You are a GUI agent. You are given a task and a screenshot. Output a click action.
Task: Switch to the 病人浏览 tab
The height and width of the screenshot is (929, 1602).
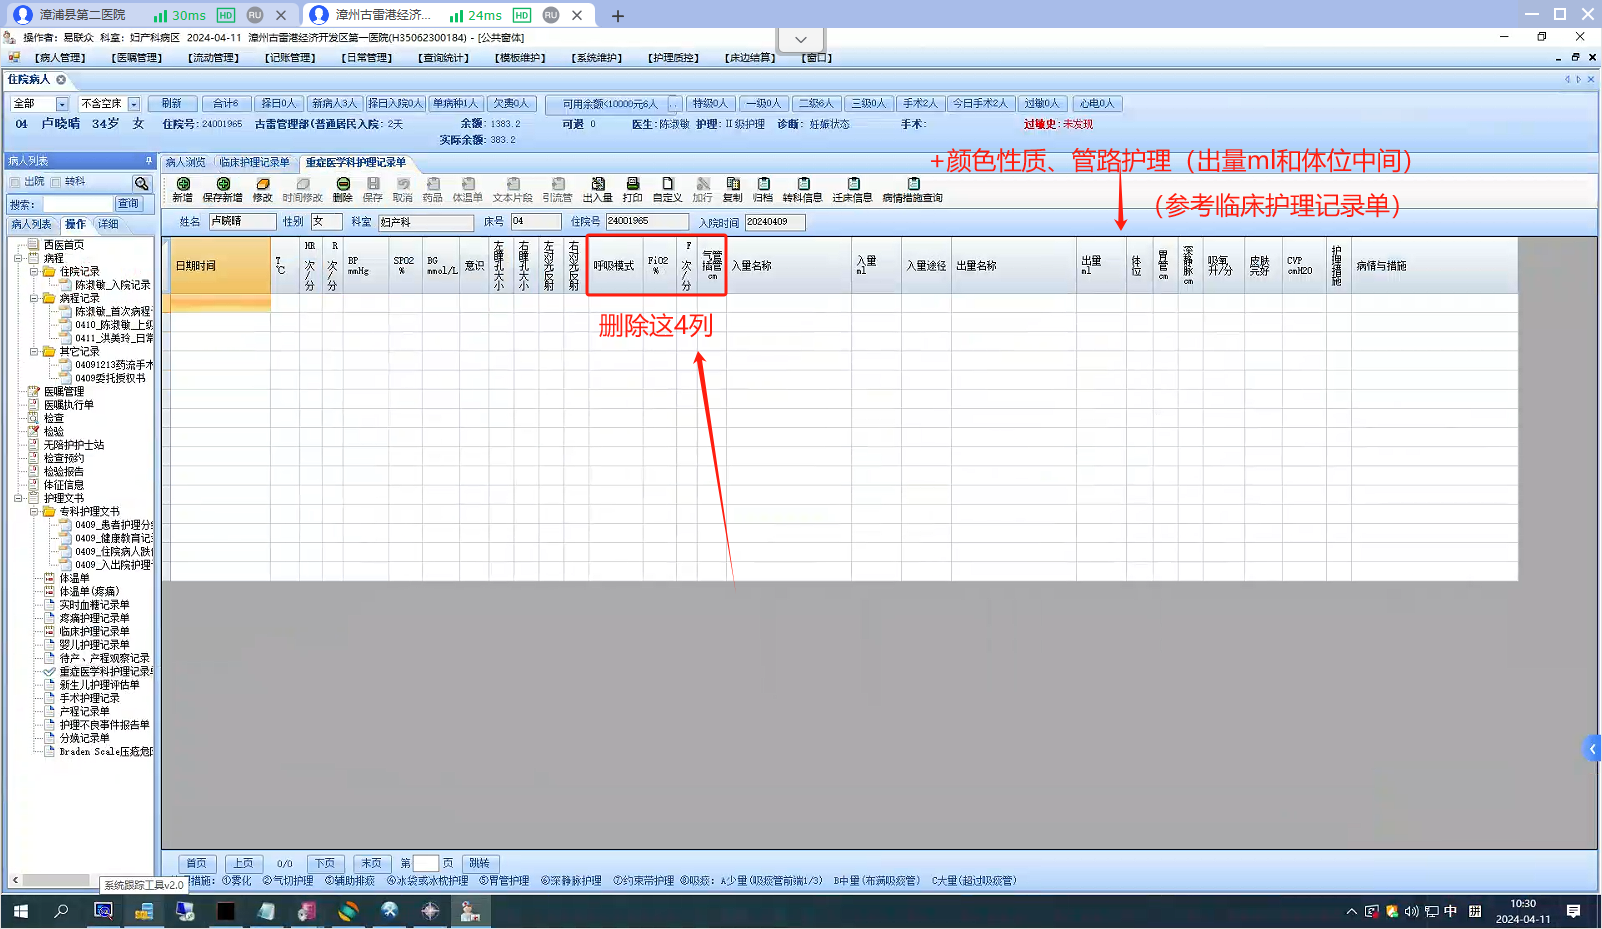pos(186,162)
